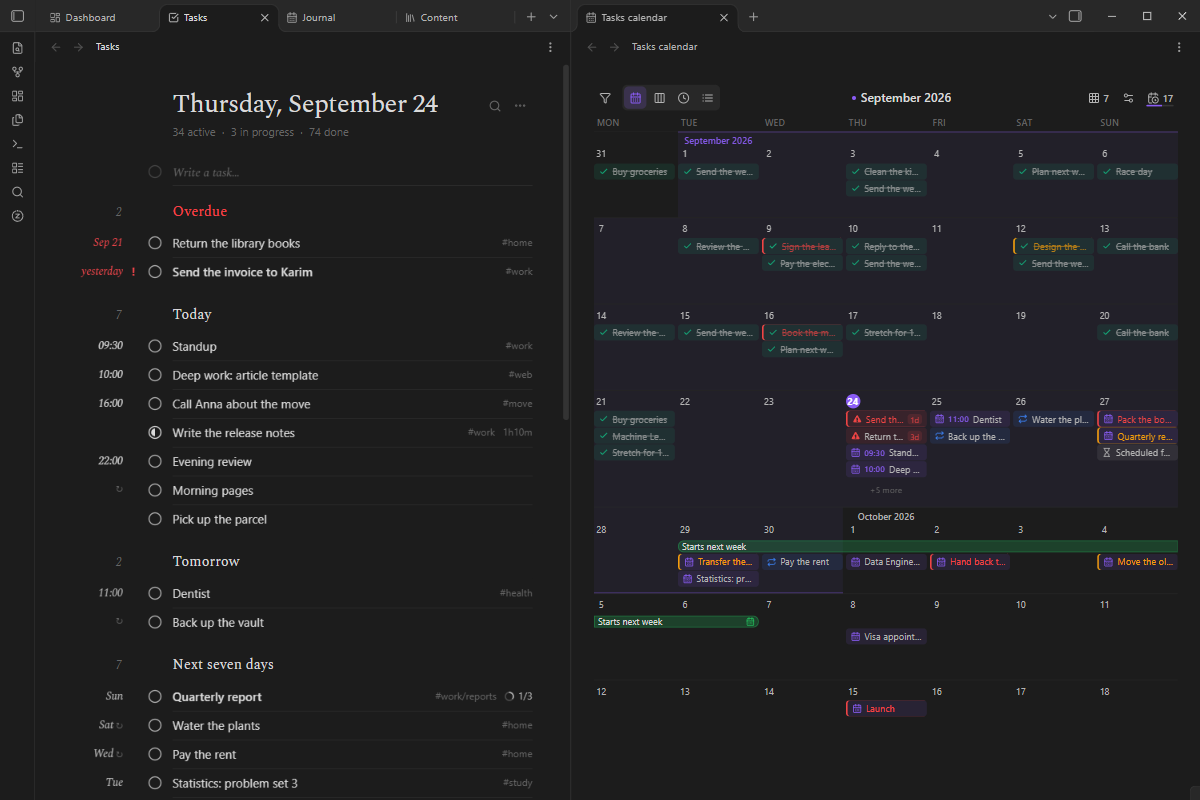Click the stacked pages icon in the ribbon
Image resolution: width=1200 pixels, height=800 pixels.
pyautogui.click(x=17, y=120)
